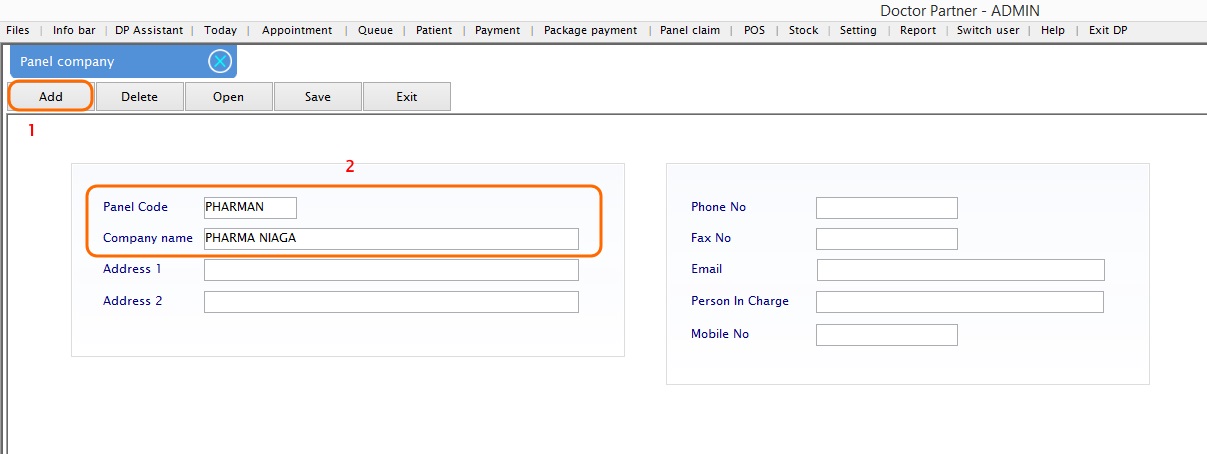Image resolution: width=1207 pixels, height=454 pixels.
Task: Click the Open button
Action: [228, 97]
